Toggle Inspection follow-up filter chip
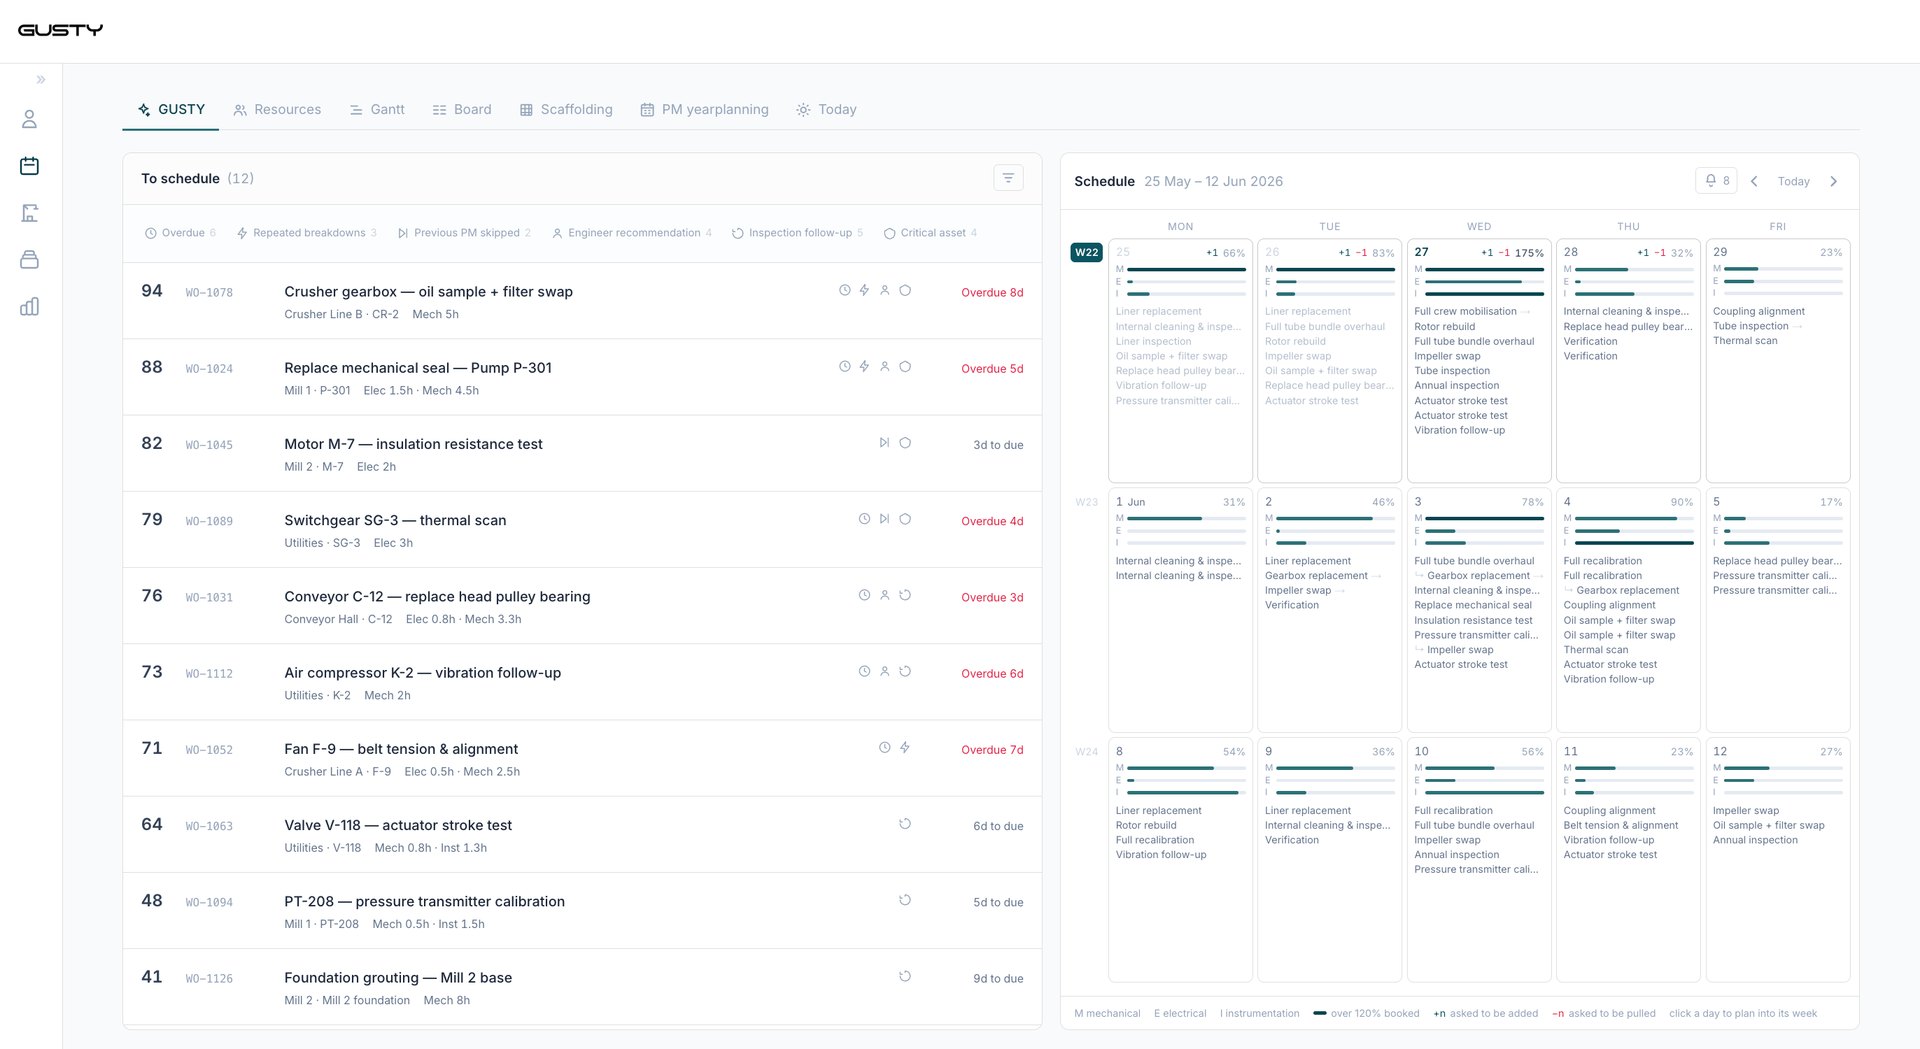Image resolution: width=1920 pixels, height=1049 pixels. click(797, 233)
